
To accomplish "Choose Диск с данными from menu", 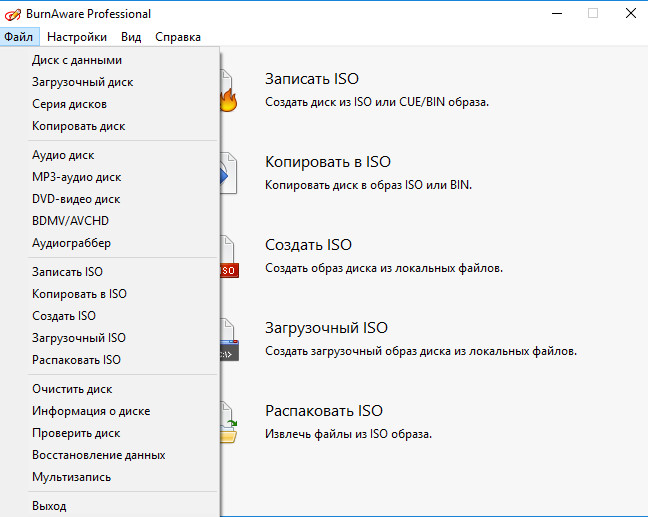I will 110,60.
